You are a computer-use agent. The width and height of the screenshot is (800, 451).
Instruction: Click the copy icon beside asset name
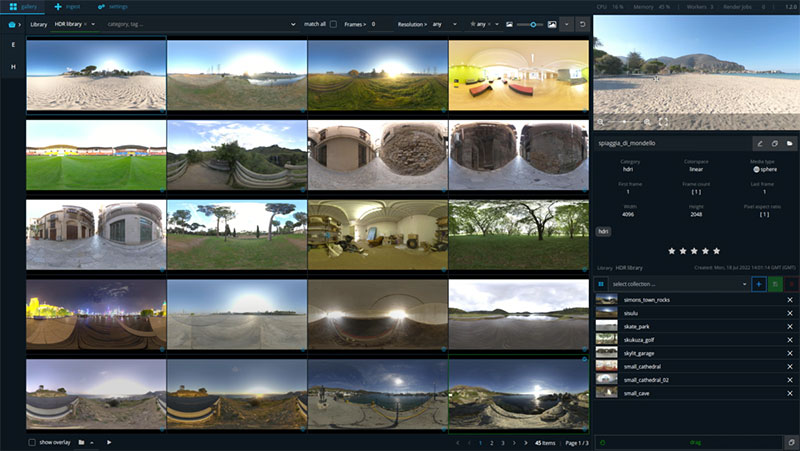coord(774,143)
